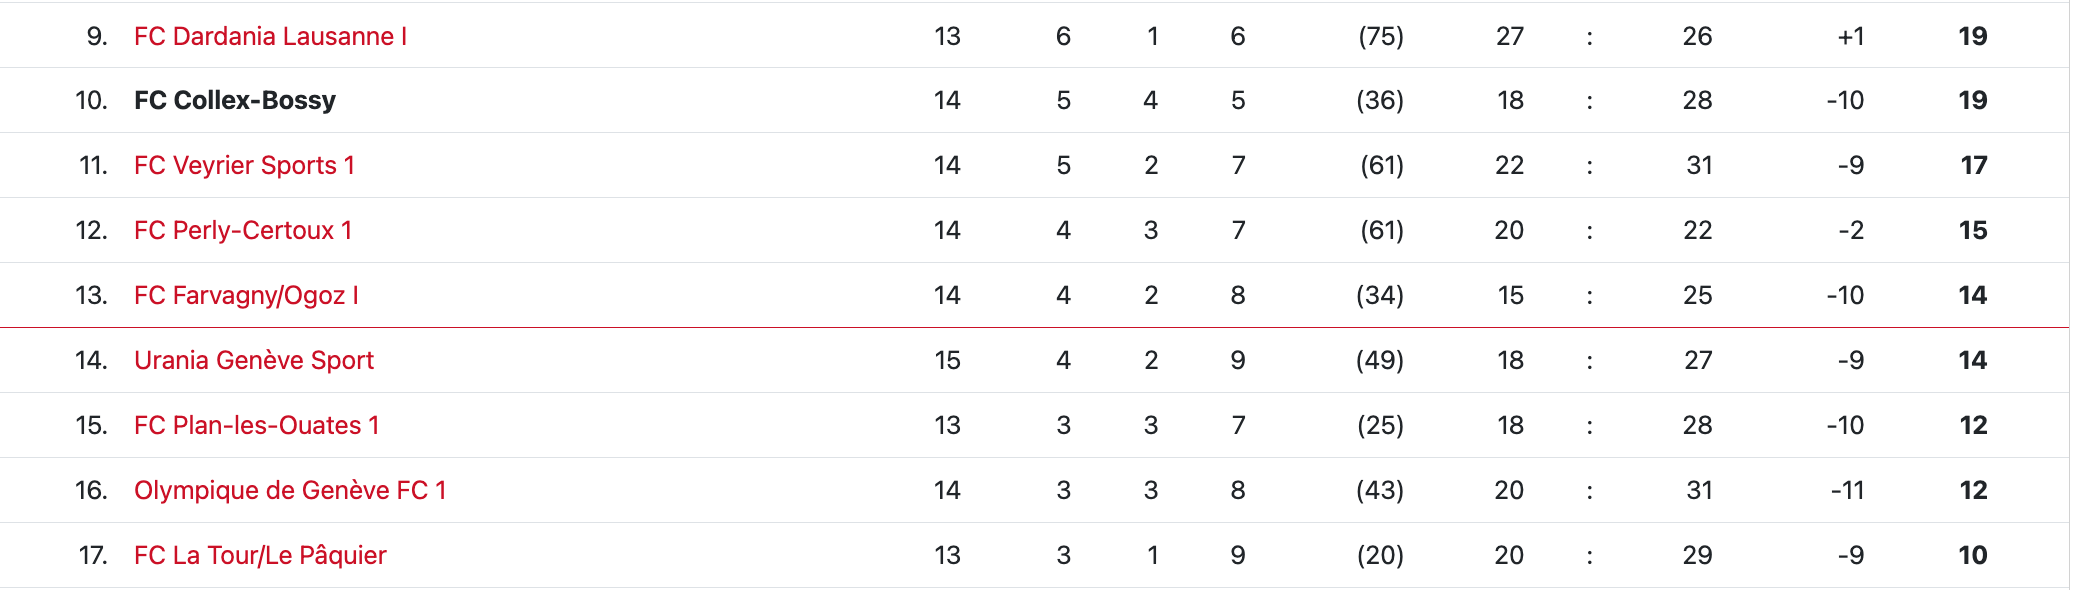Open Olympique de Genève FC 1 link
Viewport: 2074px width, 590px height.
click(290, 490)
